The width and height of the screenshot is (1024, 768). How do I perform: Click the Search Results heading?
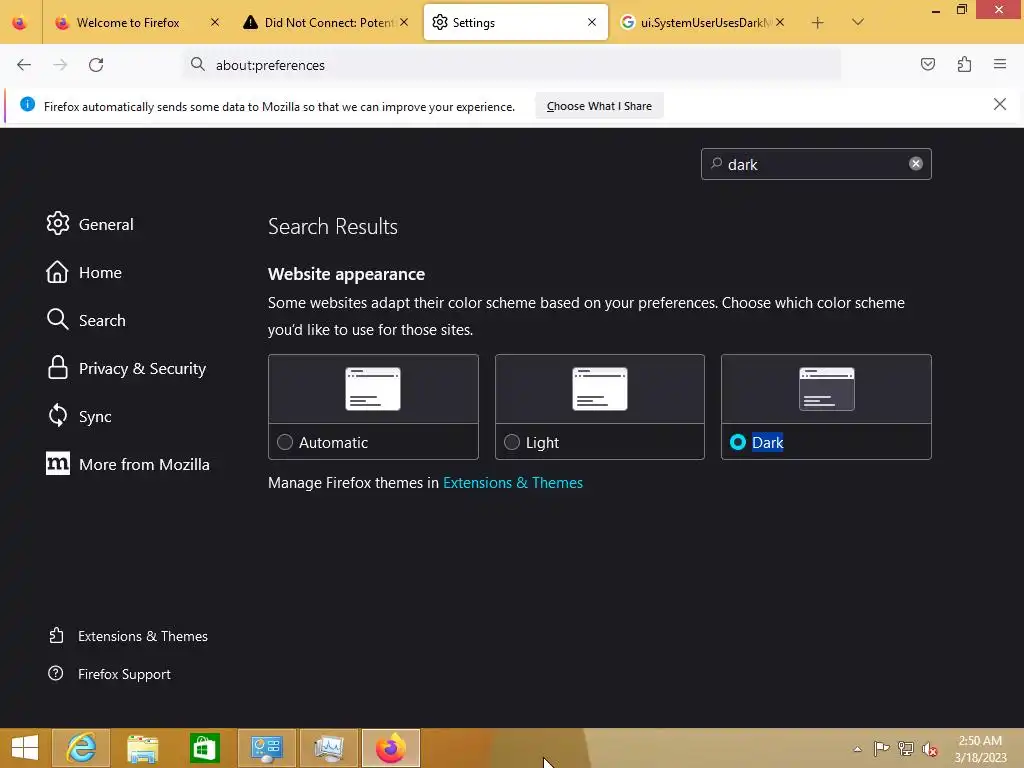(x=332, y=227)
